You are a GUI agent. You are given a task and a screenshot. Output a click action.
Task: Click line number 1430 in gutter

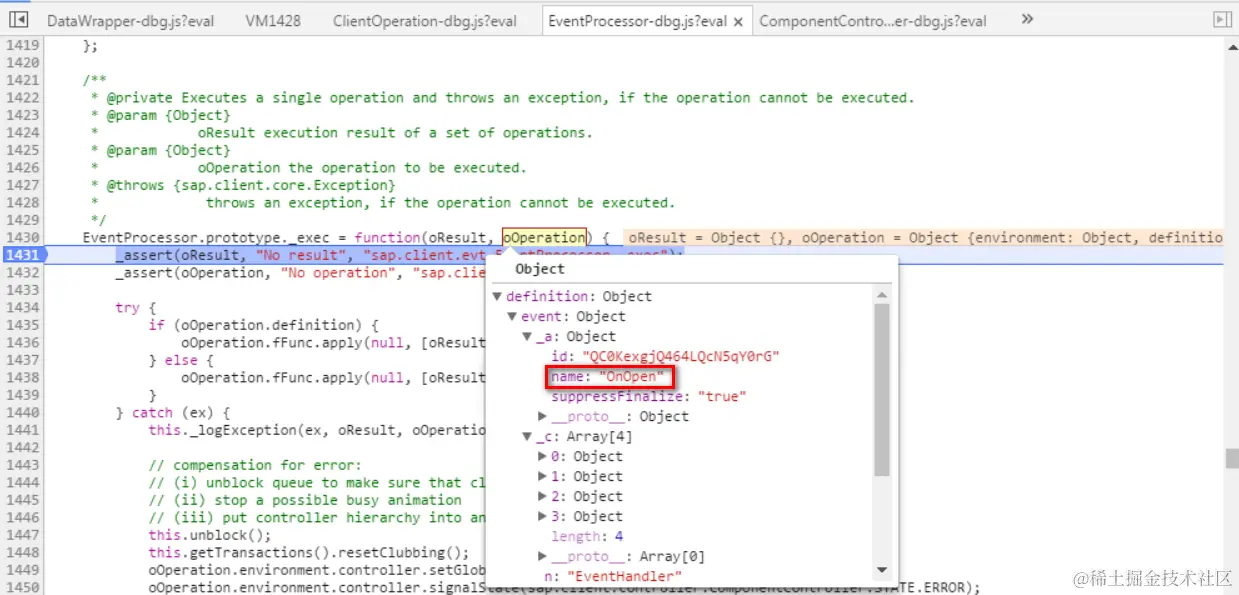pyautogui.click(x=21, y=238)
